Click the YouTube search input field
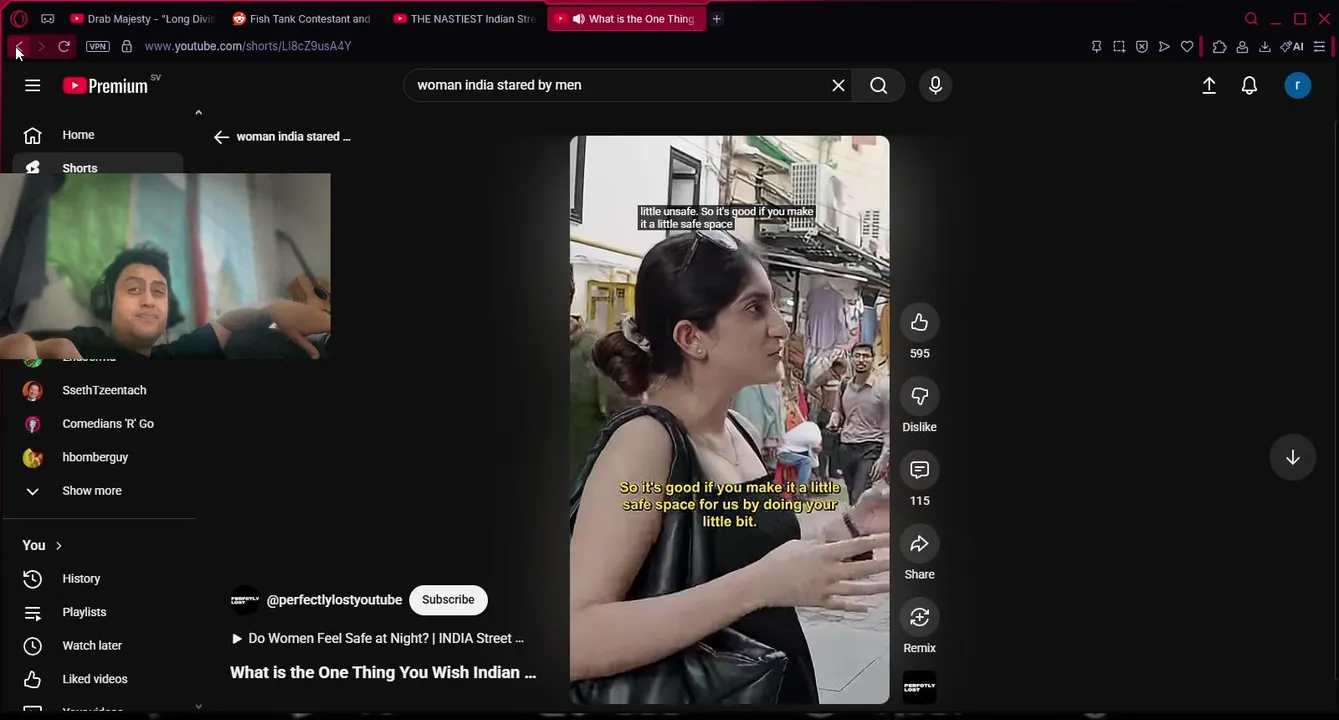The image size is (1339, 720). 615,85
